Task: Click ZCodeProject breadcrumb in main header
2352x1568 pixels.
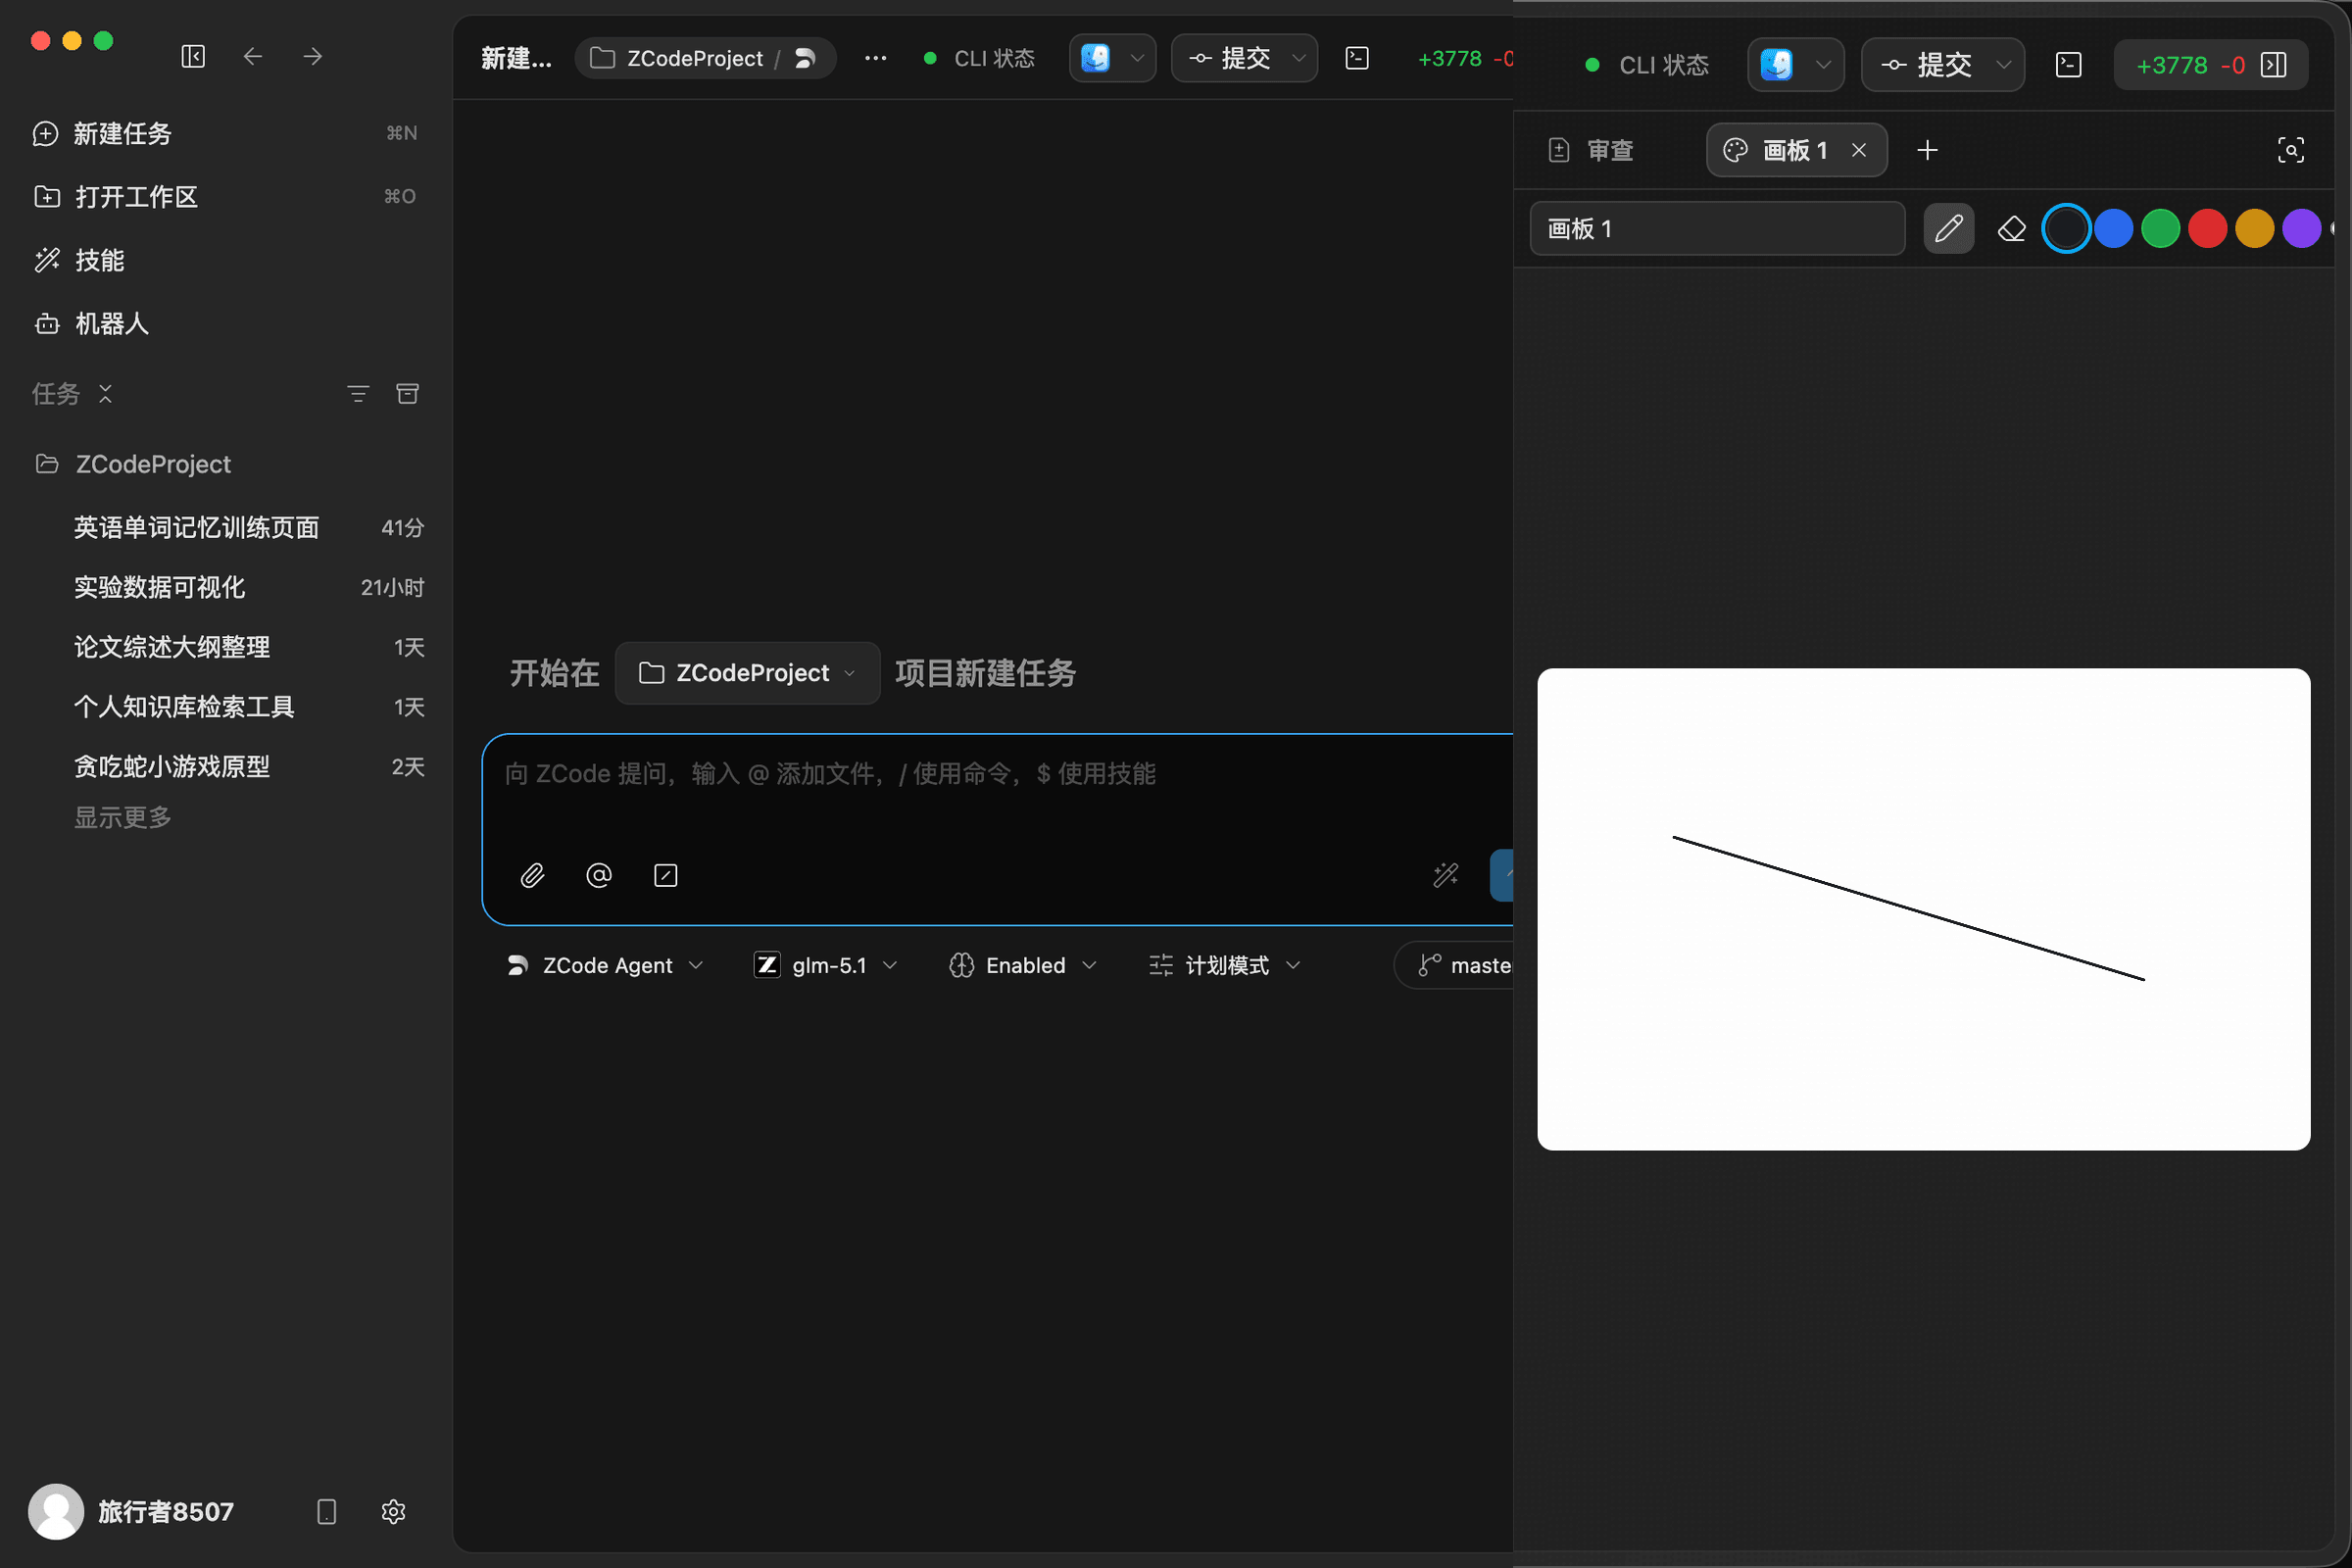Action: click(695, 58)
